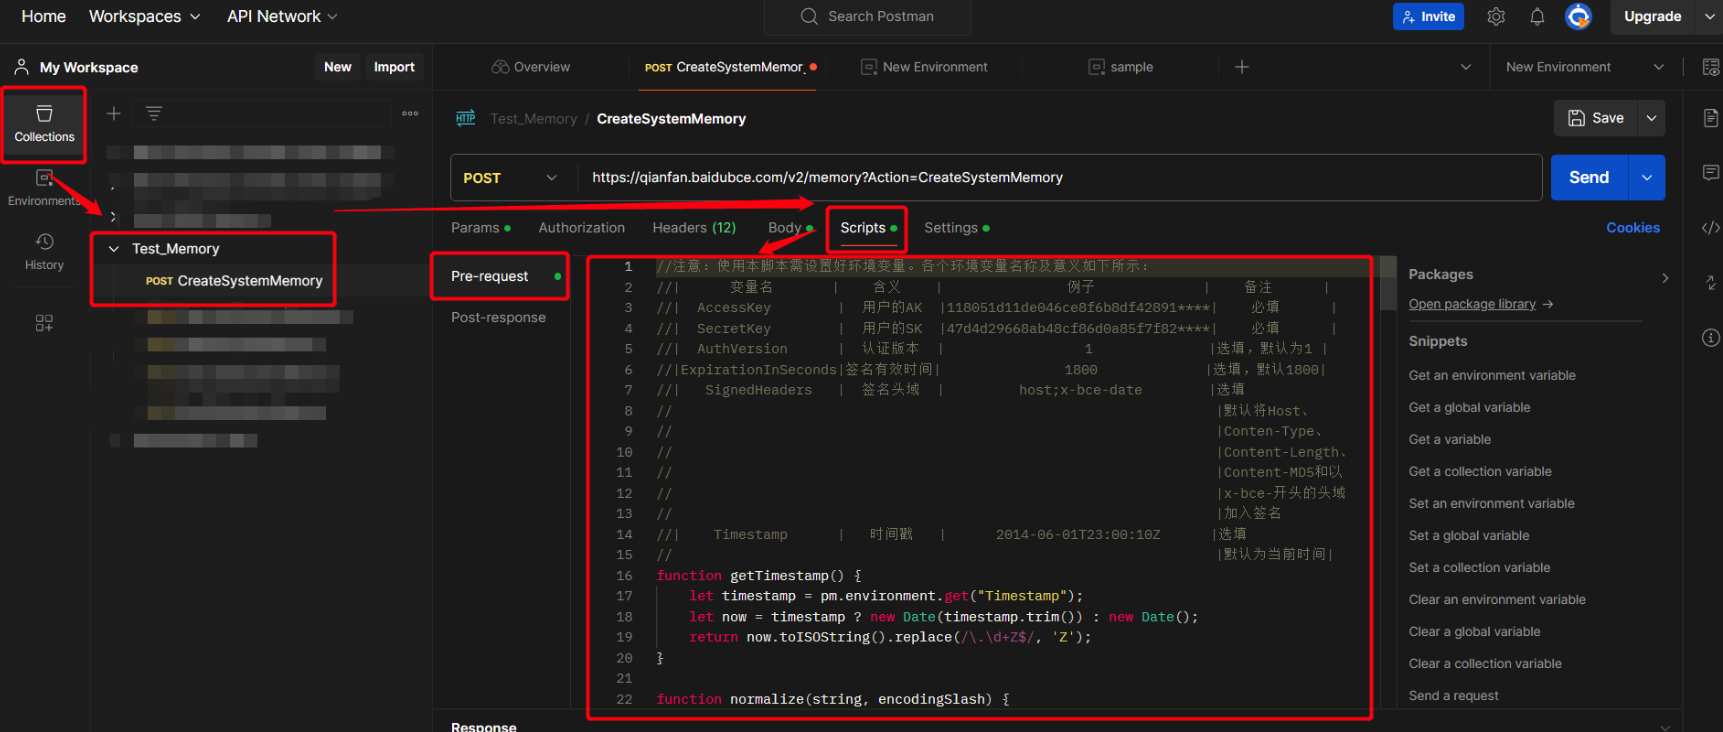This screenshot has height=732, width=1723.
Task: Click the Import button
Action: [394, 67]
